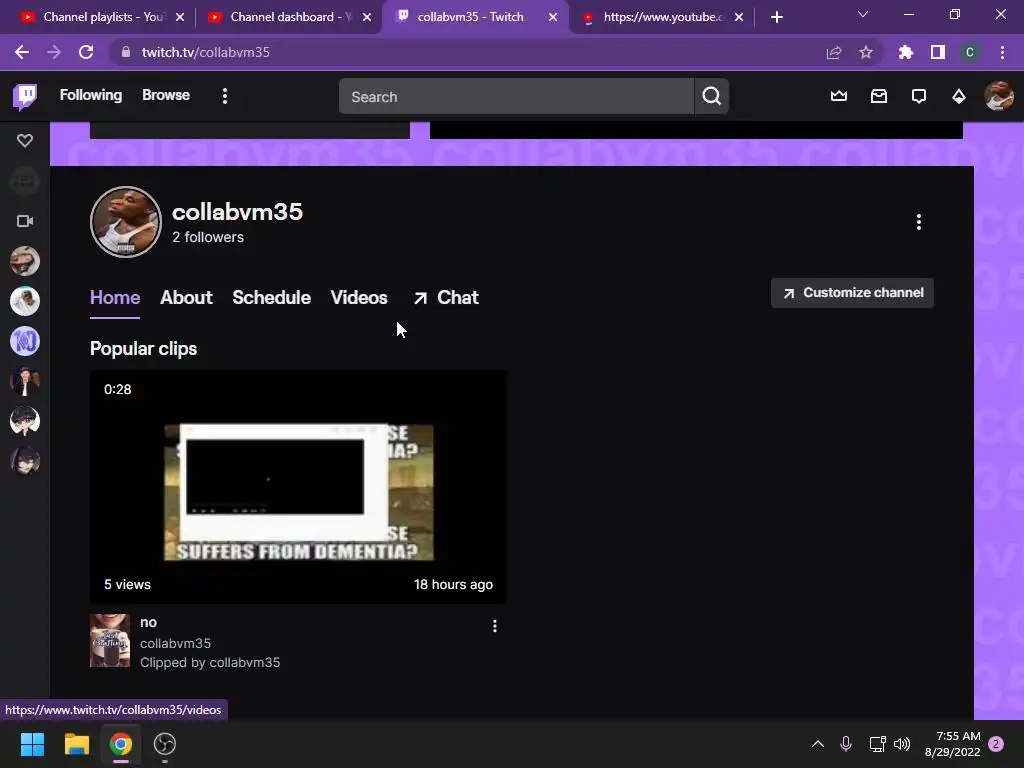Image resolution: width=1024 pixels, height=768 pixels.
Task: Open the notifications inbox icon
Action: [x=879, y=97]
